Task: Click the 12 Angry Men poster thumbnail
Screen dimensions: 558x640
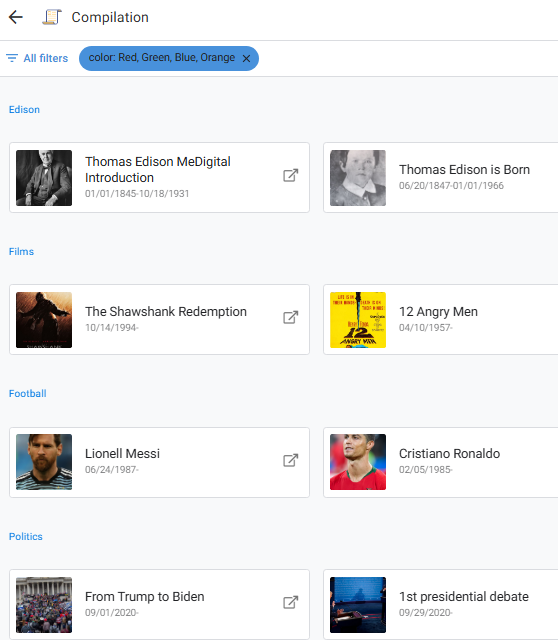Action: 358,320
